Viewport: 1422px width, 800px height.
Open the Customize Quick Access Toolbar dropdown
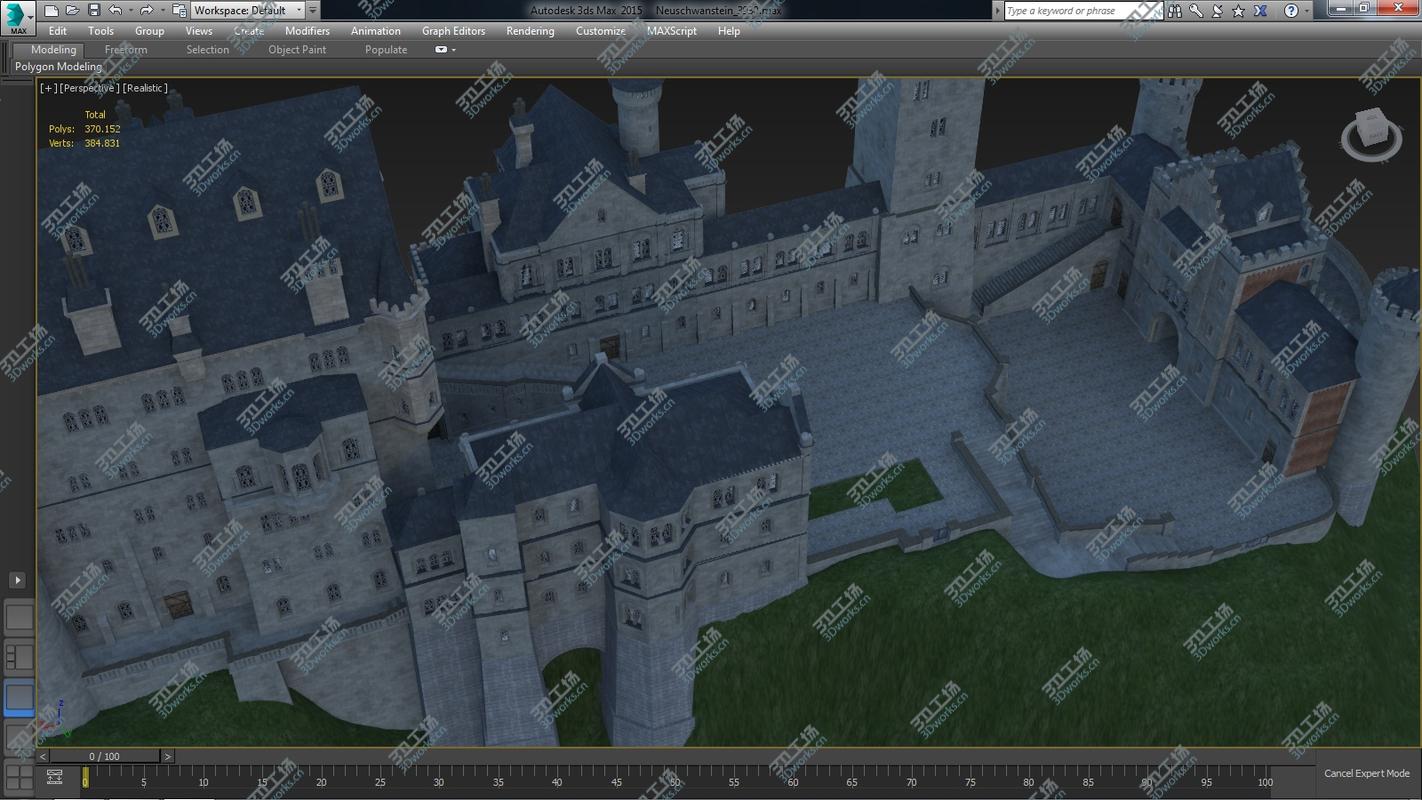coord(313,10)
